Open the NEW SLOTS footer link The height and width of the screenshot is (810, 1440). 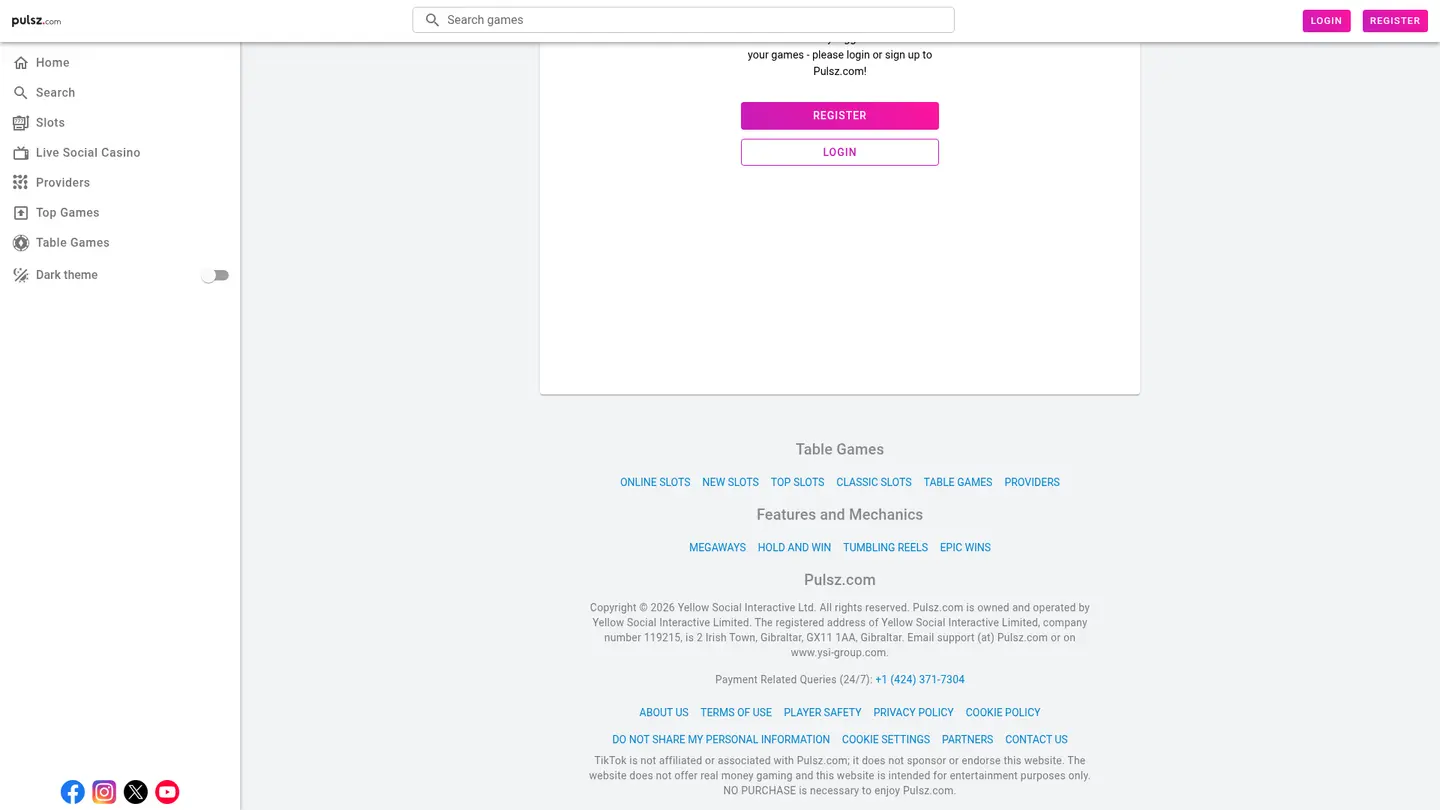[730, 482]
